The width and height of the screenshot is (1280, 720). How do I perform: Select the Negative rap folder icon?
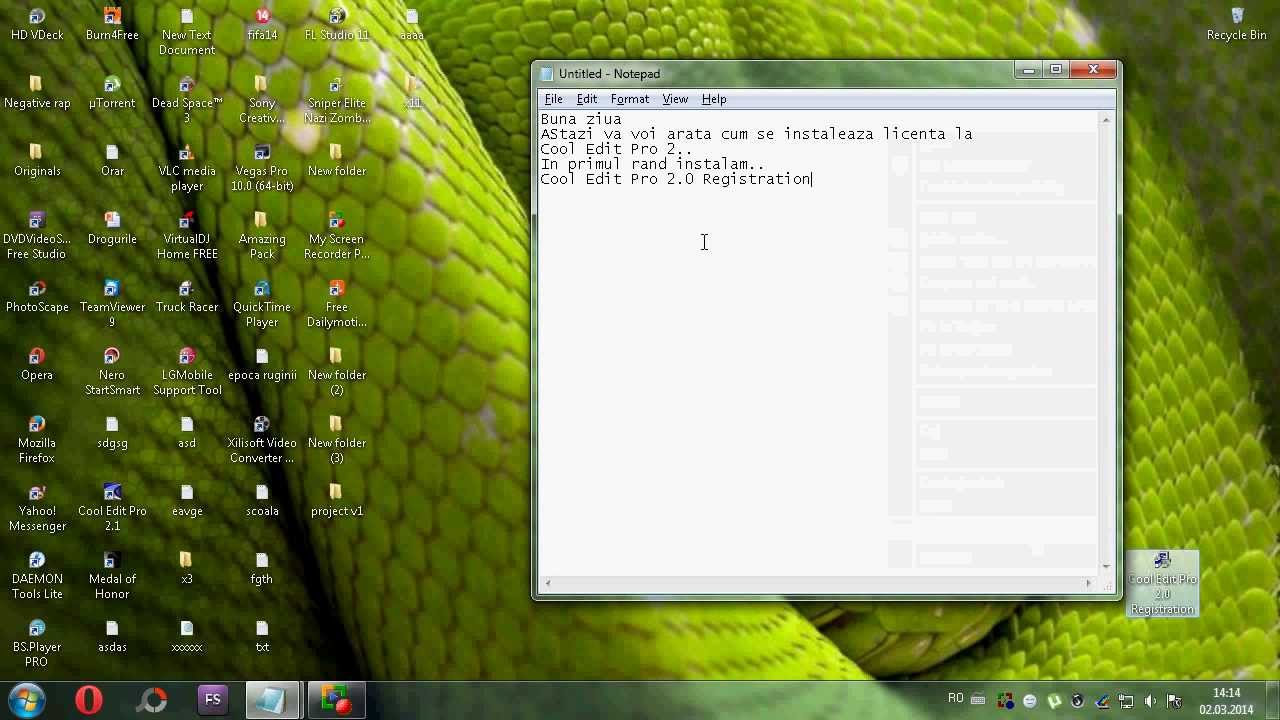tap(37, 93)
